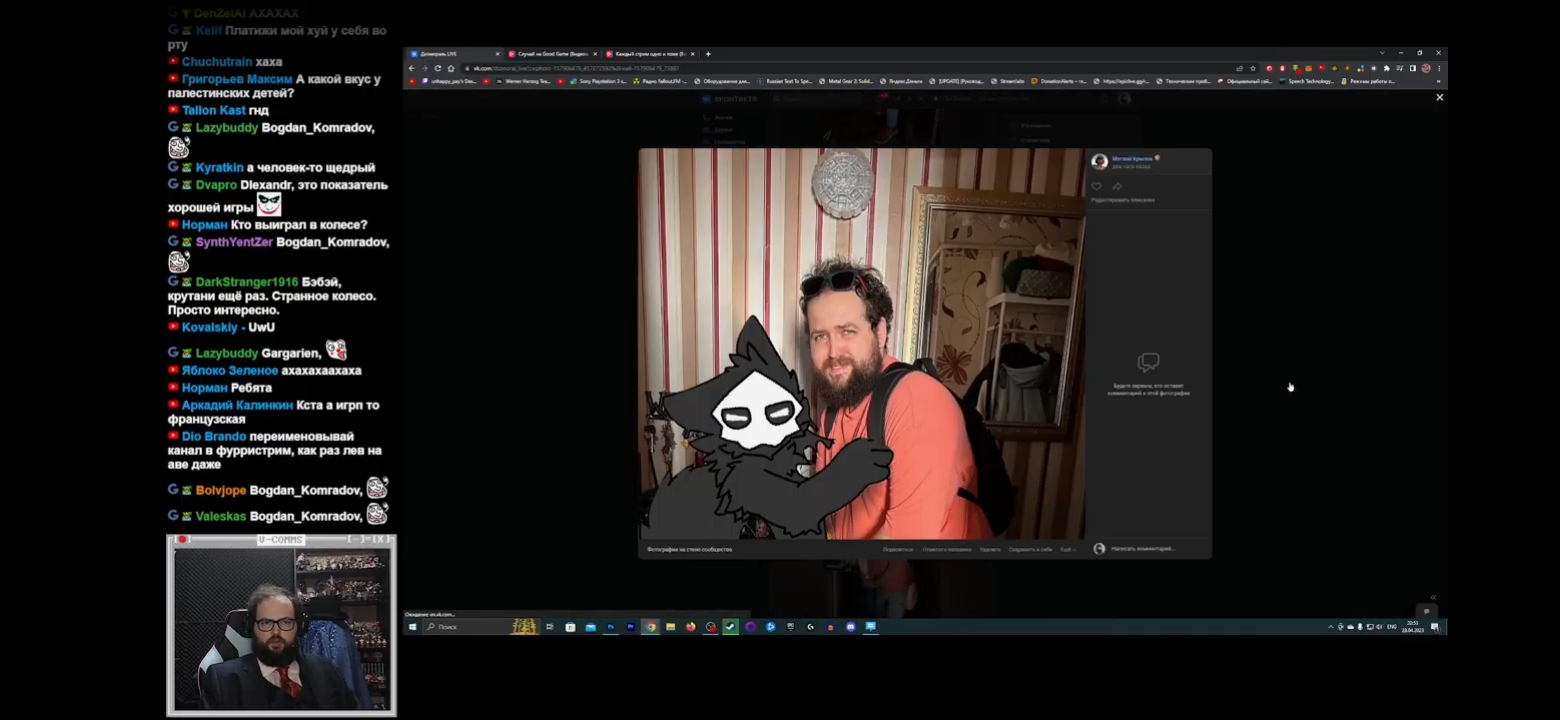This screenshot has height=720, width=1560.
Task: Open the Mail app on the taskbar
Action: [x=590, y=627]
